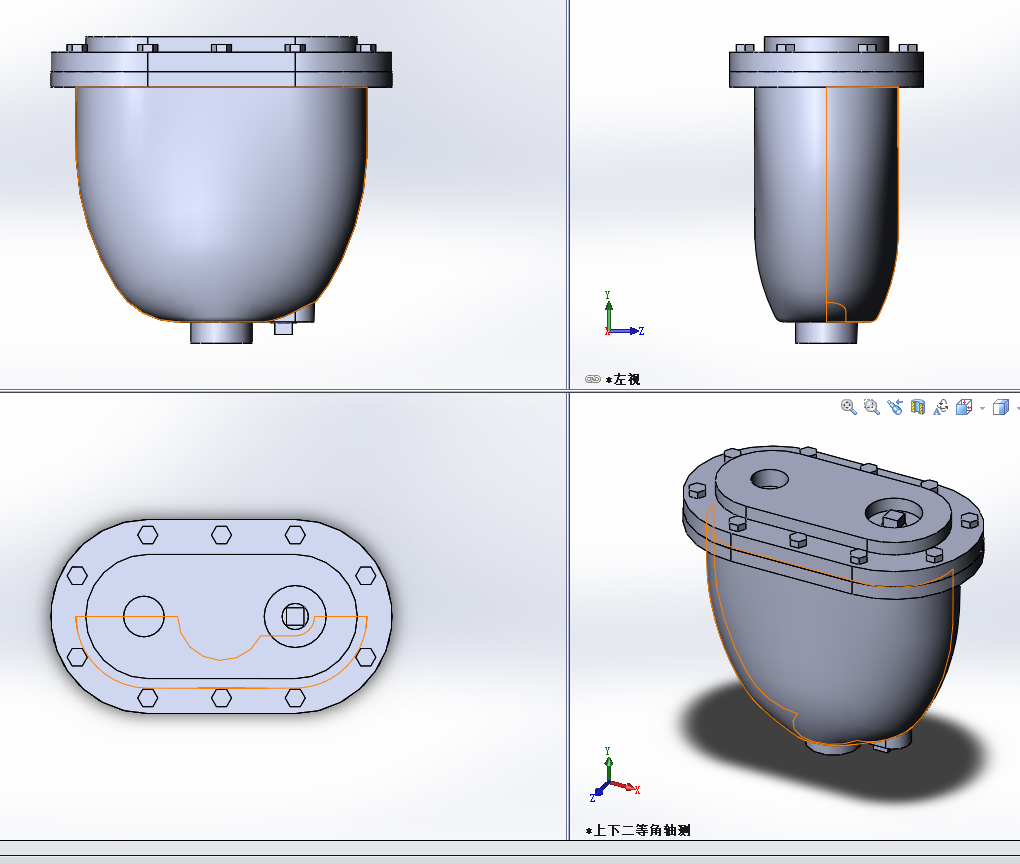The width and height of the screenshot is (1020, 864).
Task: Select the Zoom to Area tool
Action: pos(872,407)
